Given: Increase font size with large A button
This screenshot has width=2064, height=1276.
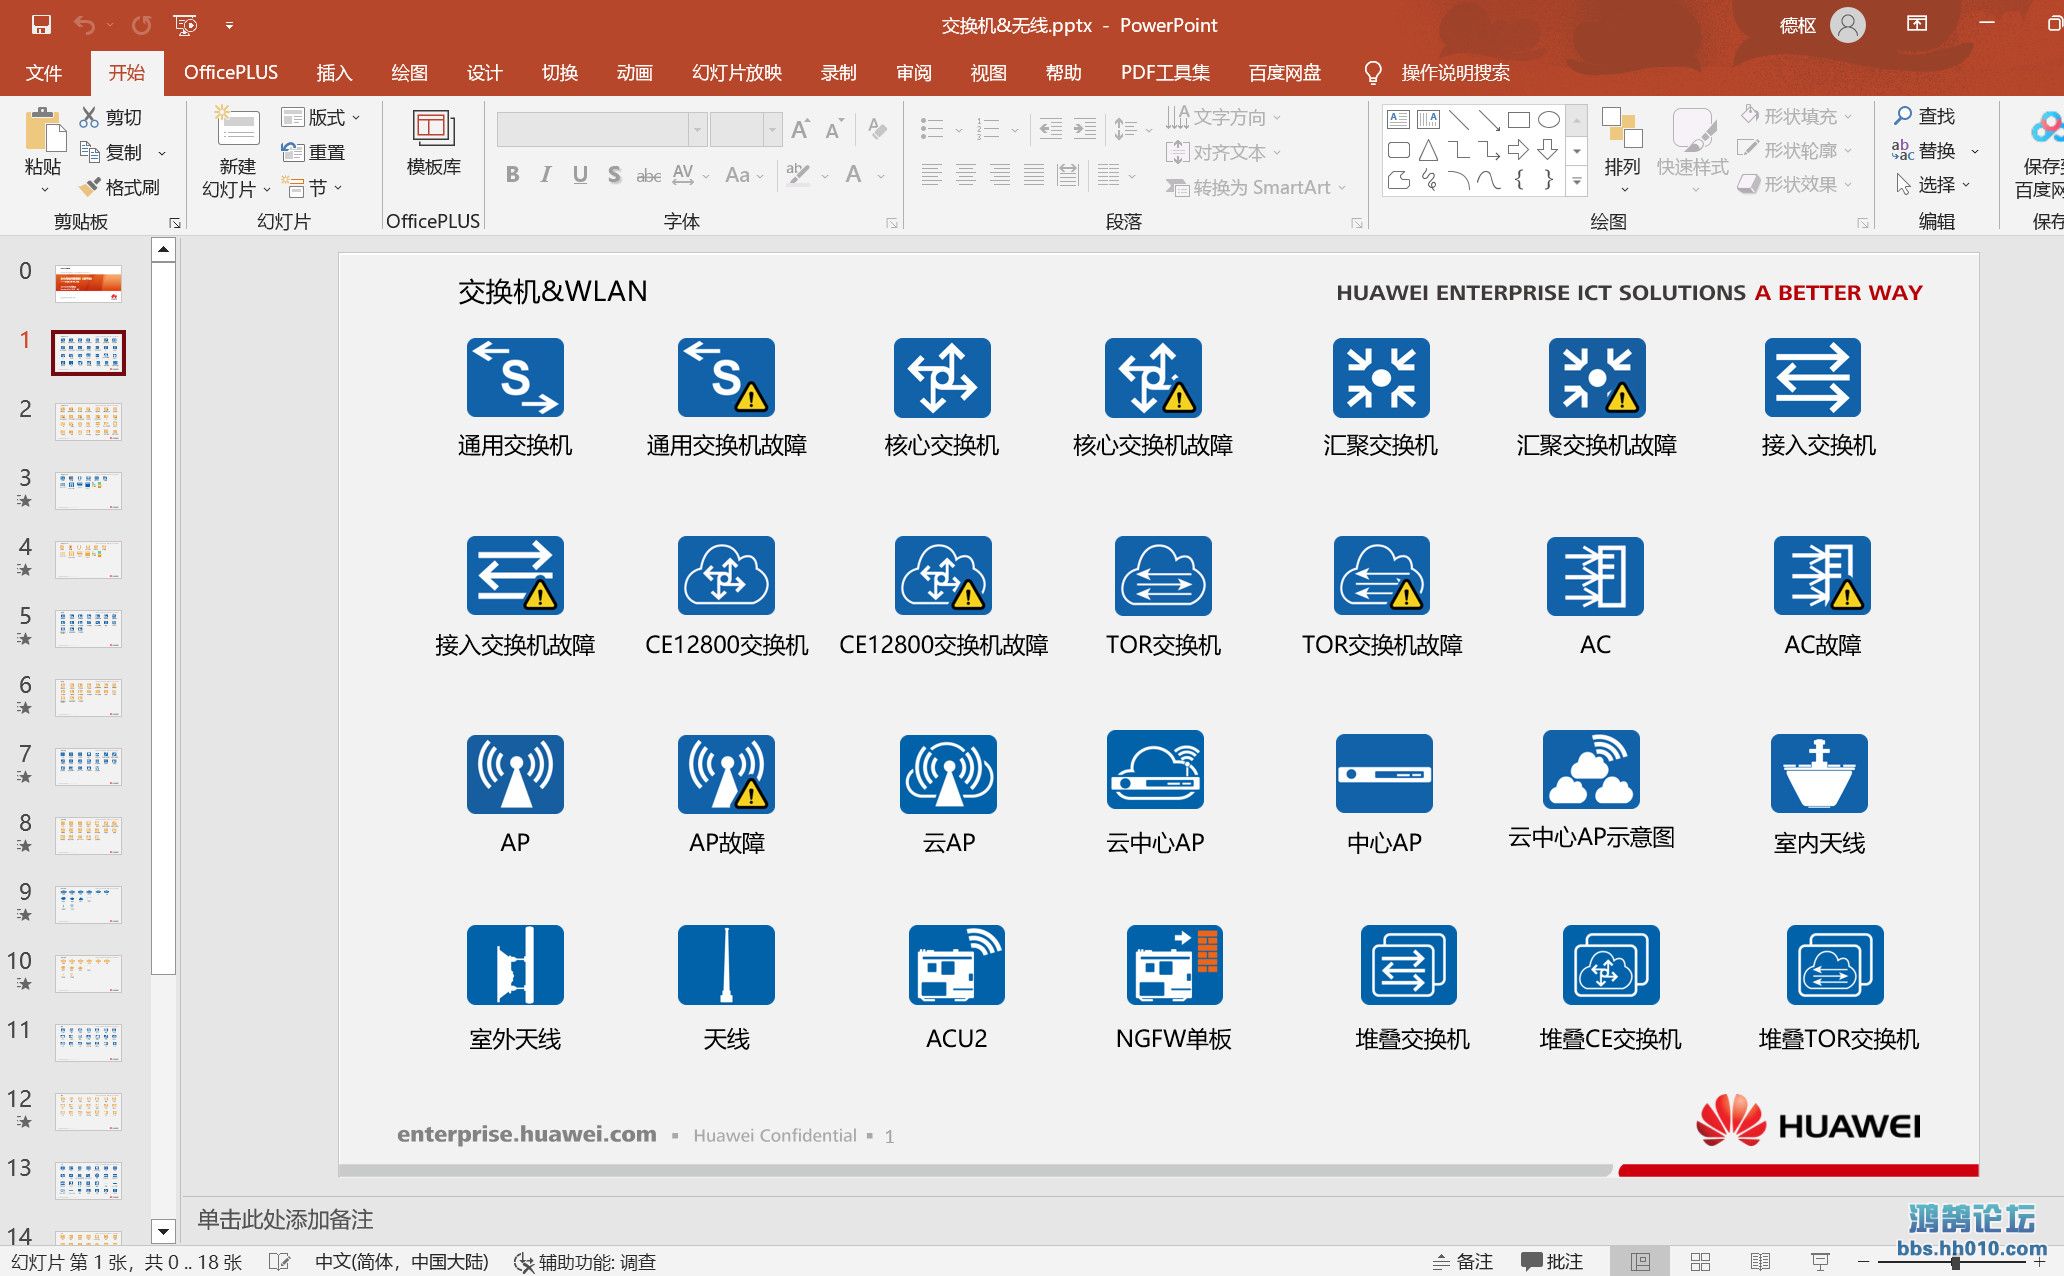Looking at the screenshot, I should pyautogui.click(x=800, y=129).
